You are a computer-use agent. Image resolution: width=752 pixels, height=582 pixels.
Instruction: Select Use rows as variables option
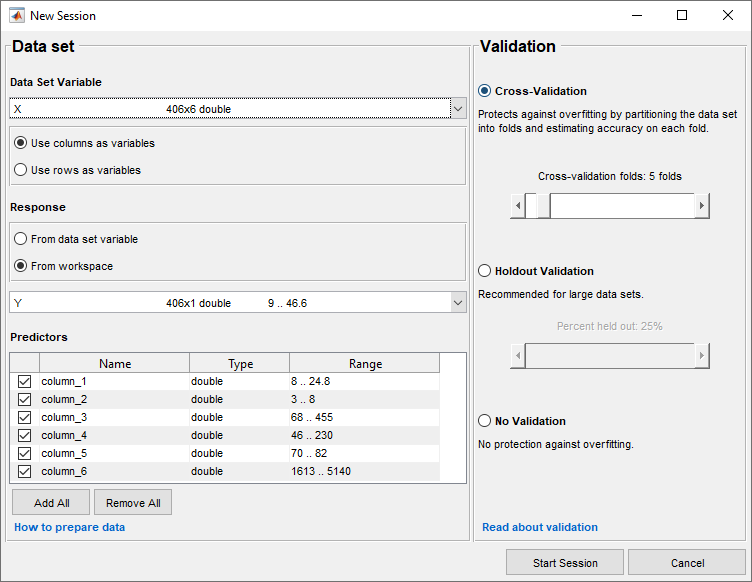[x=21, y=170]
